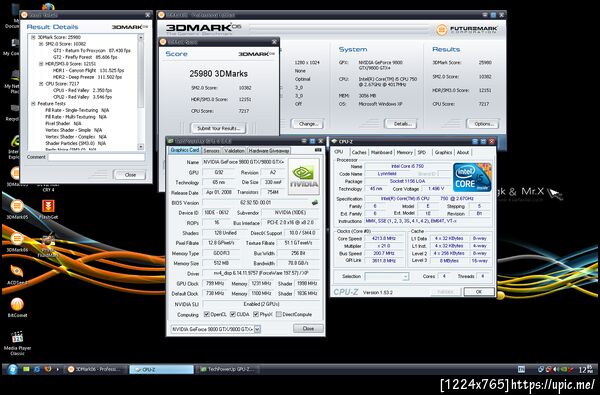The width and height of the screenshot is (600, 395).
Task: Switch to 3DMark06 taskbar button
Action: [x=95, y=369]
